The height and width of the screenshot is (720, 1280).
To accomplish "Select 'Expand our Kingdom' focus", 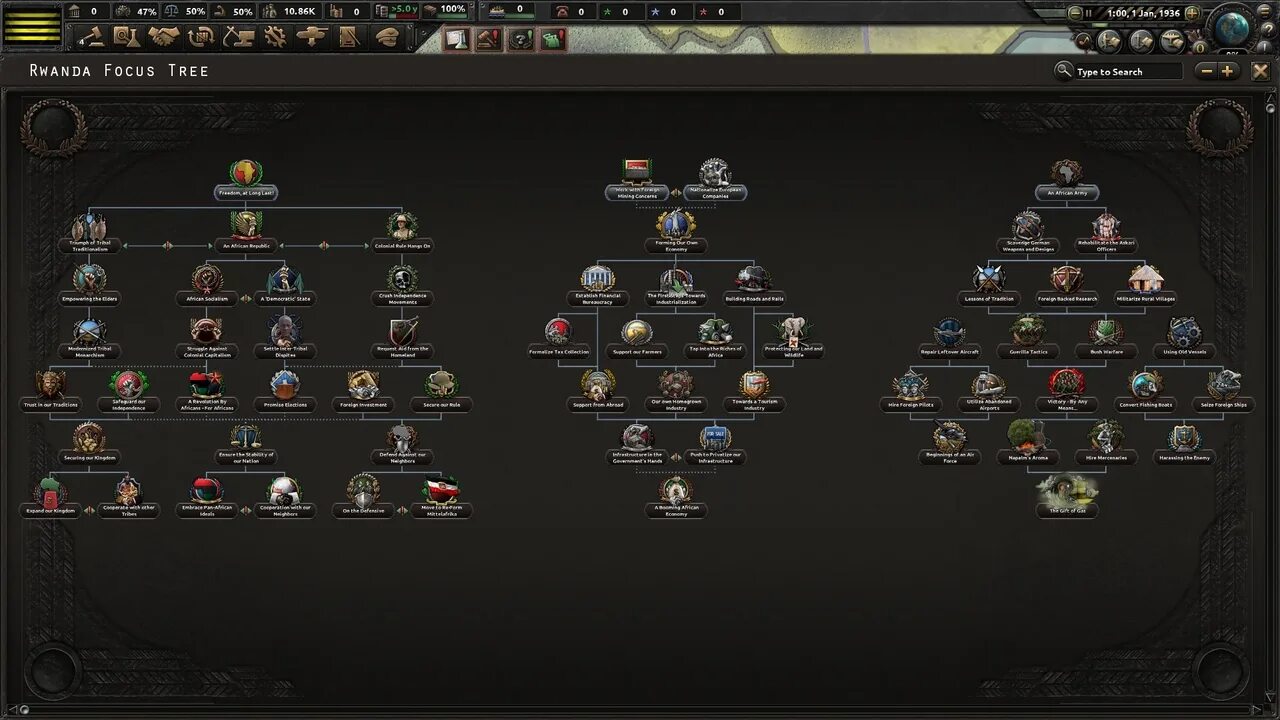I will pyautogui.click(x=51, y=498).
